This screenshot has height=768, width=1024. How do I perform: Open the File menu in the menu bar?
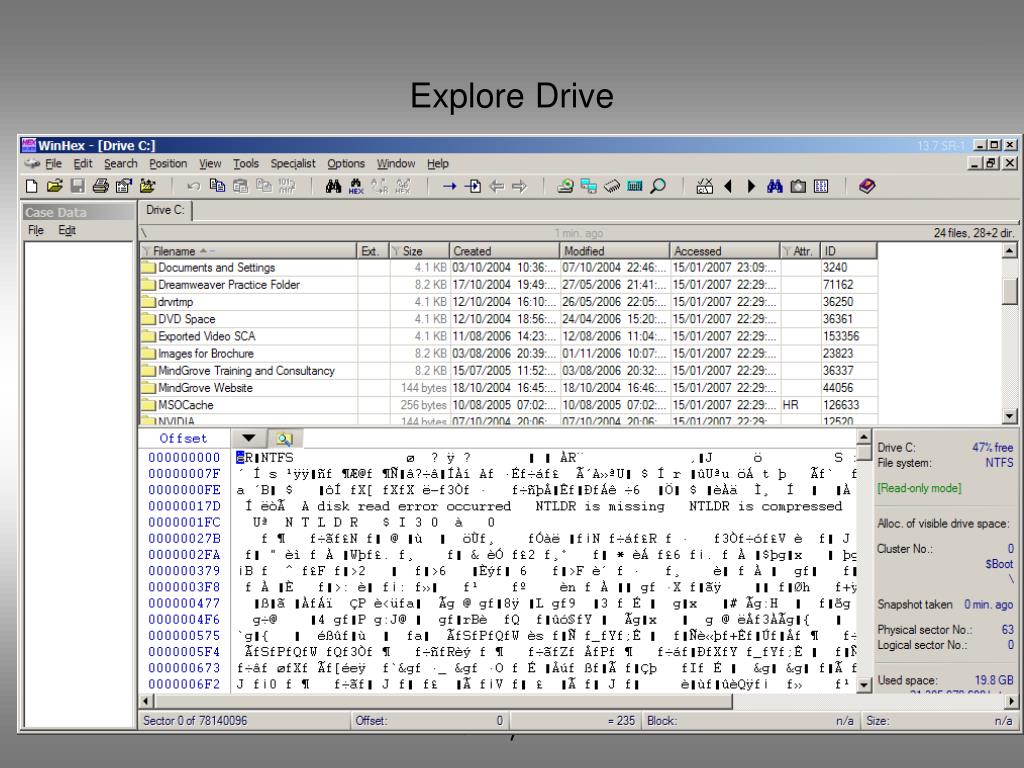(x=54, y=164)
